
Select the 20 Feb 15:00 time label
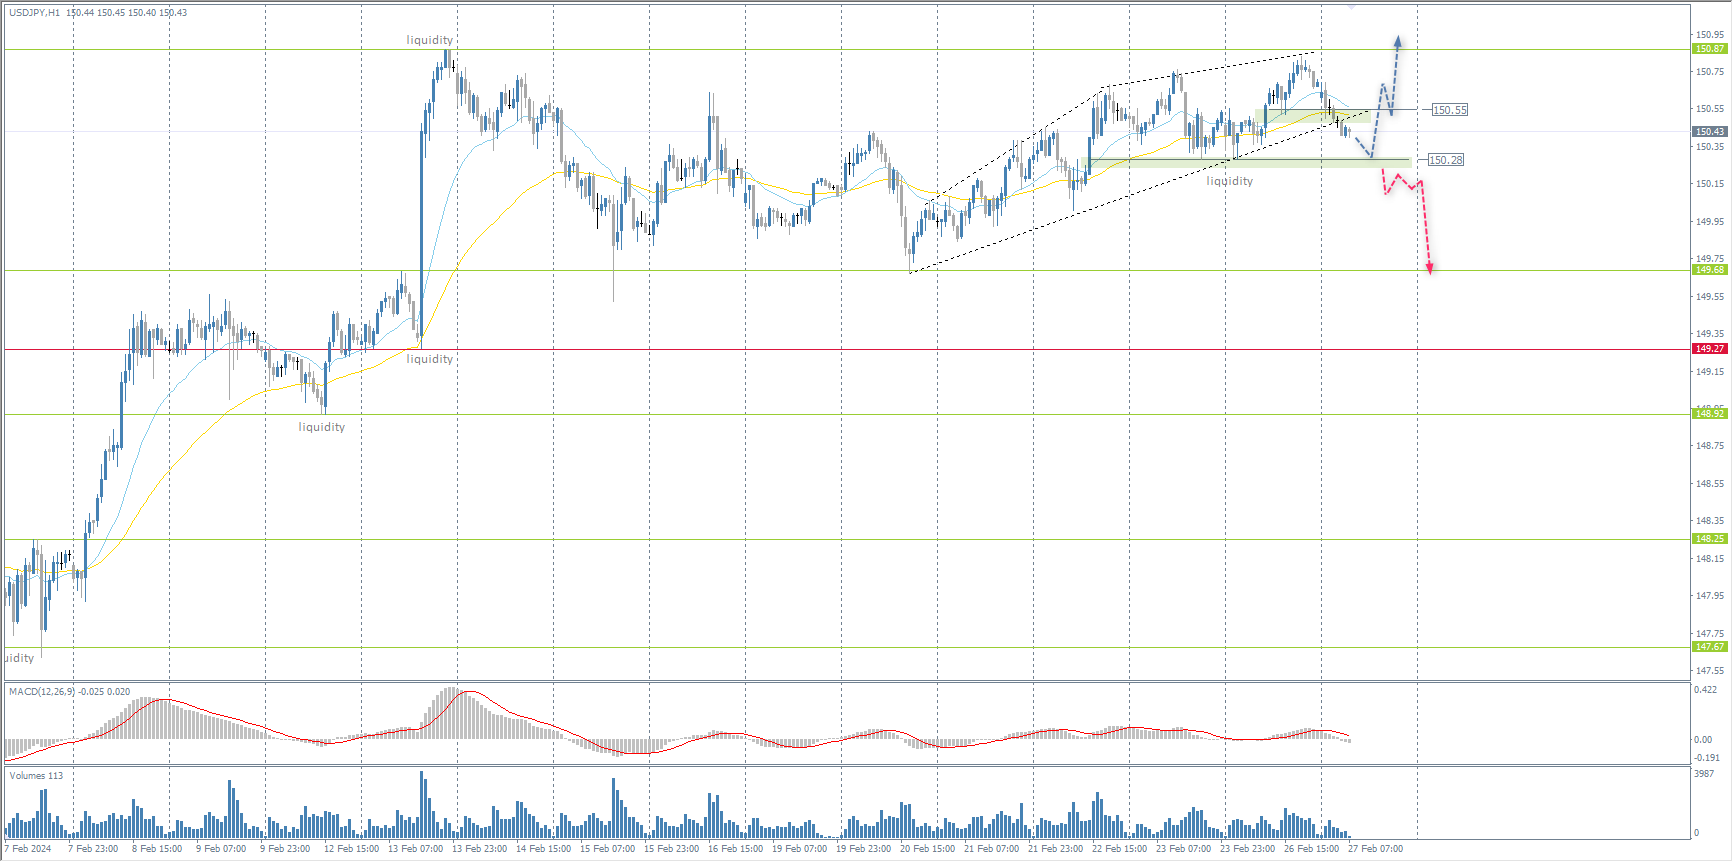click(x=927, y=849)
